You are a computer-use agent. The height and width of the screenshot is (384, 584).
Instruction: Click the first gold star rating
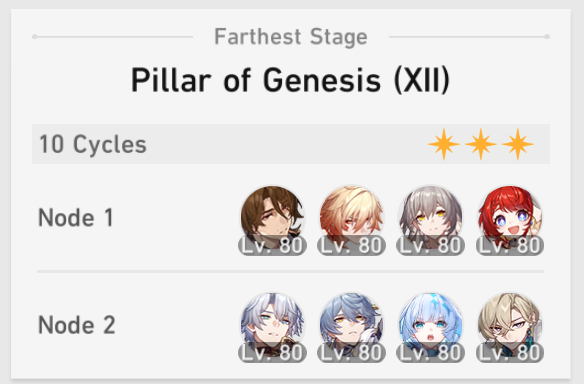tap(444, 144)
